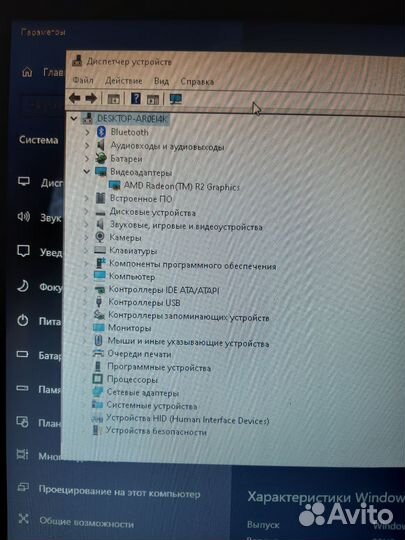Expand the Bluetooth category
The width and height of the screenshot is (405, 540).
tap(87, 132)
